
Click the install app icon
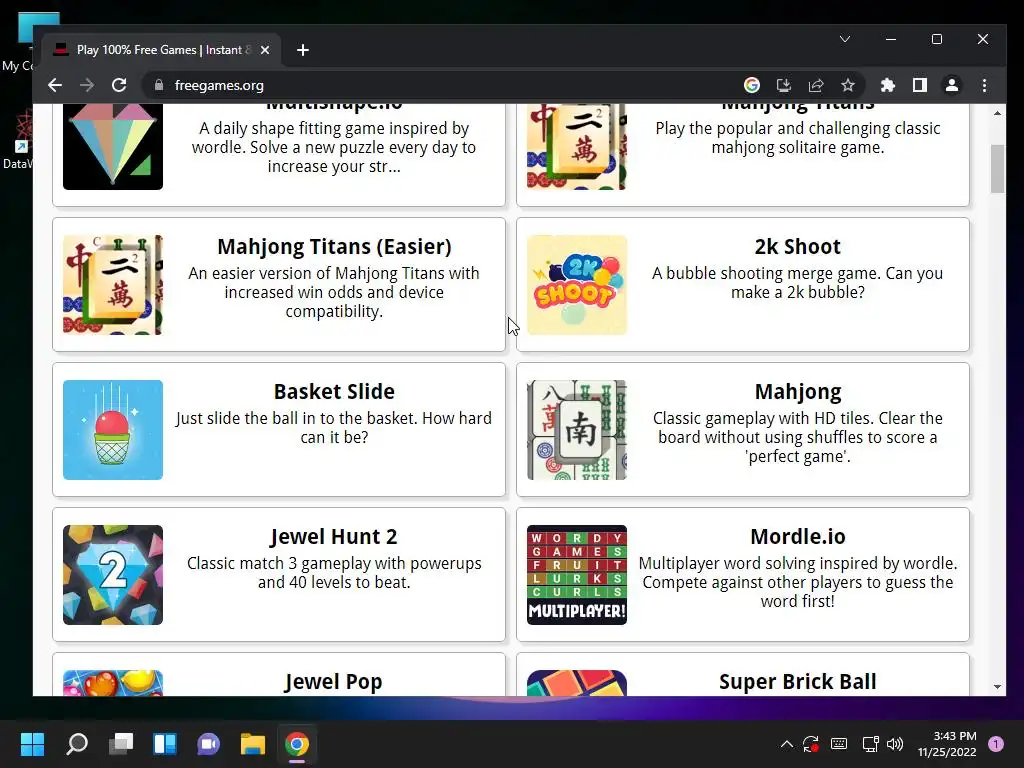click(784, 86)
